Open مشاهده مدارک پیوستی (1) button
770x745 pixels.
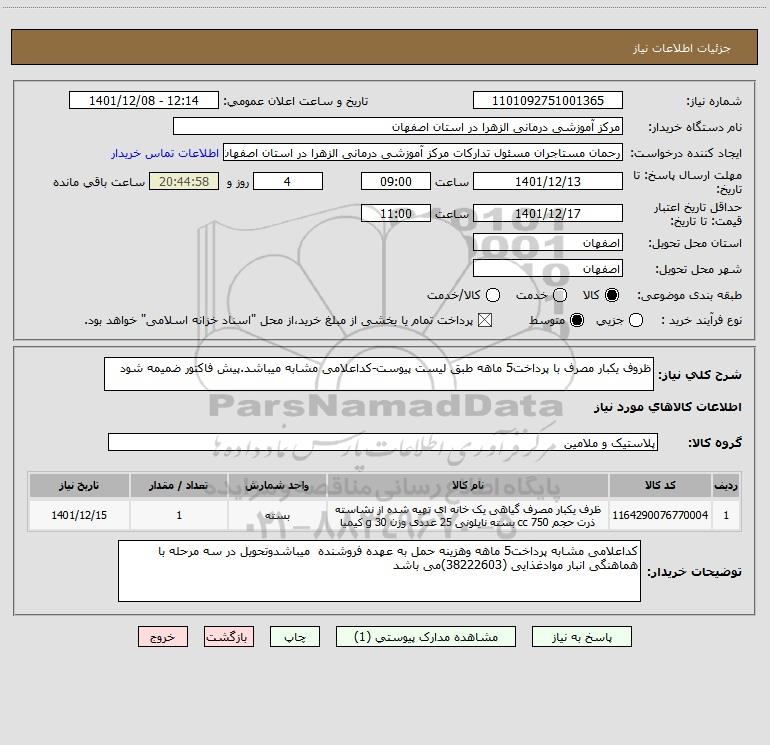pyautogui.click(x=426, y=637)
